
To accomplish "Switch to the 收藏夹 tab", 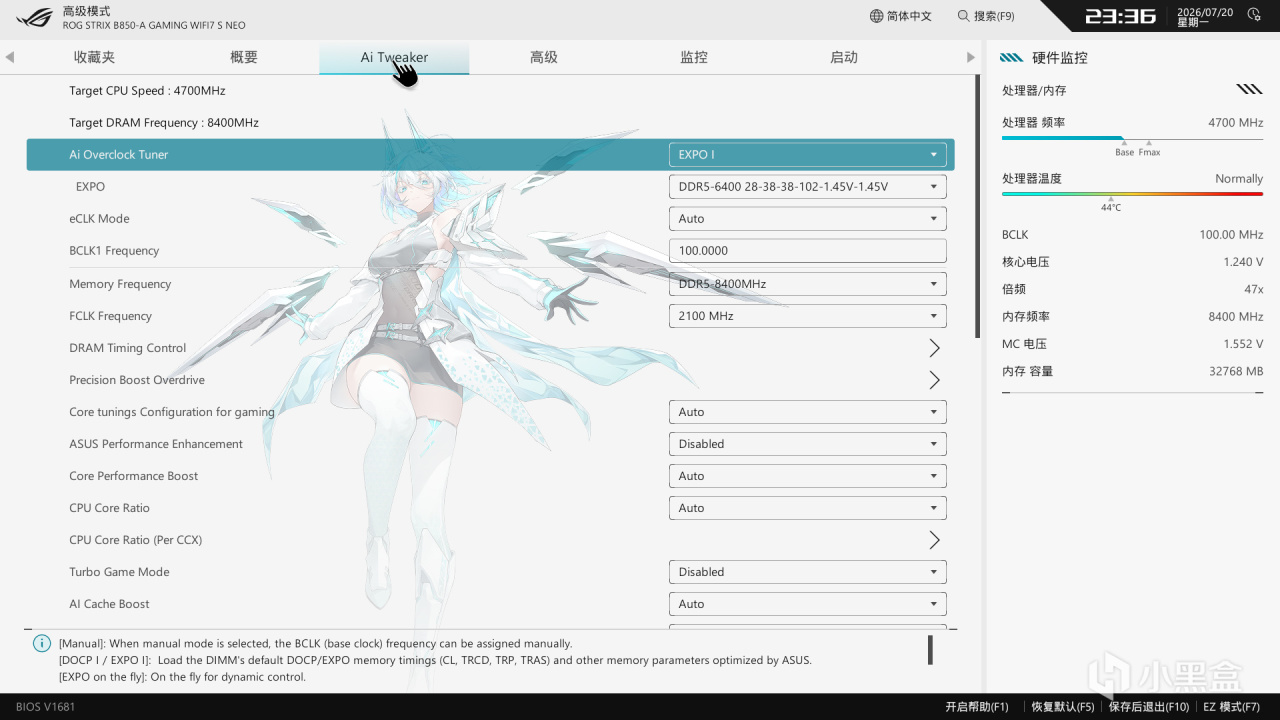I will 94,57.
